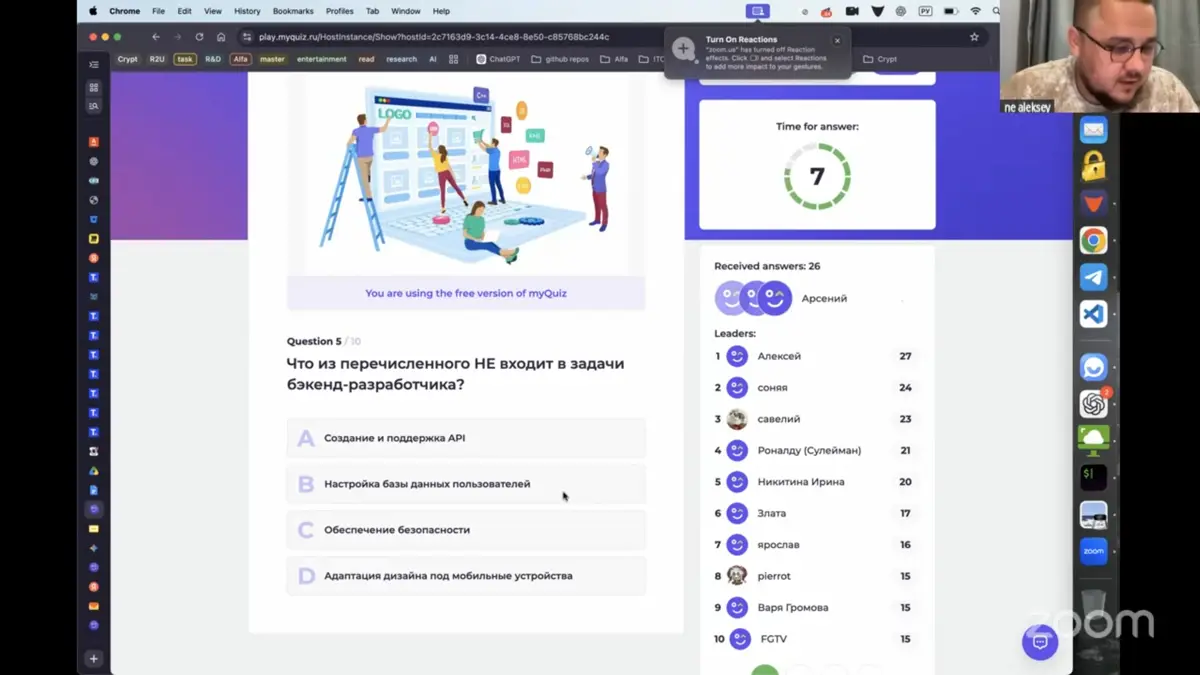Click the Арсений recent answer name
This screenshot has width=1200, height=675.
tap(824, 298)
